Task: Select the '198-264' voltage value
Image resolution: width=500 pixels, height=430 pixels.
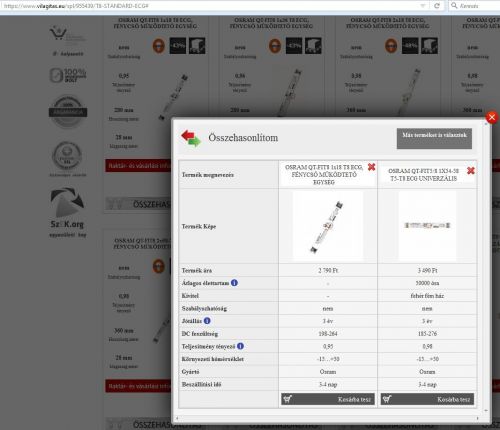Action: (x=328, y=334)
